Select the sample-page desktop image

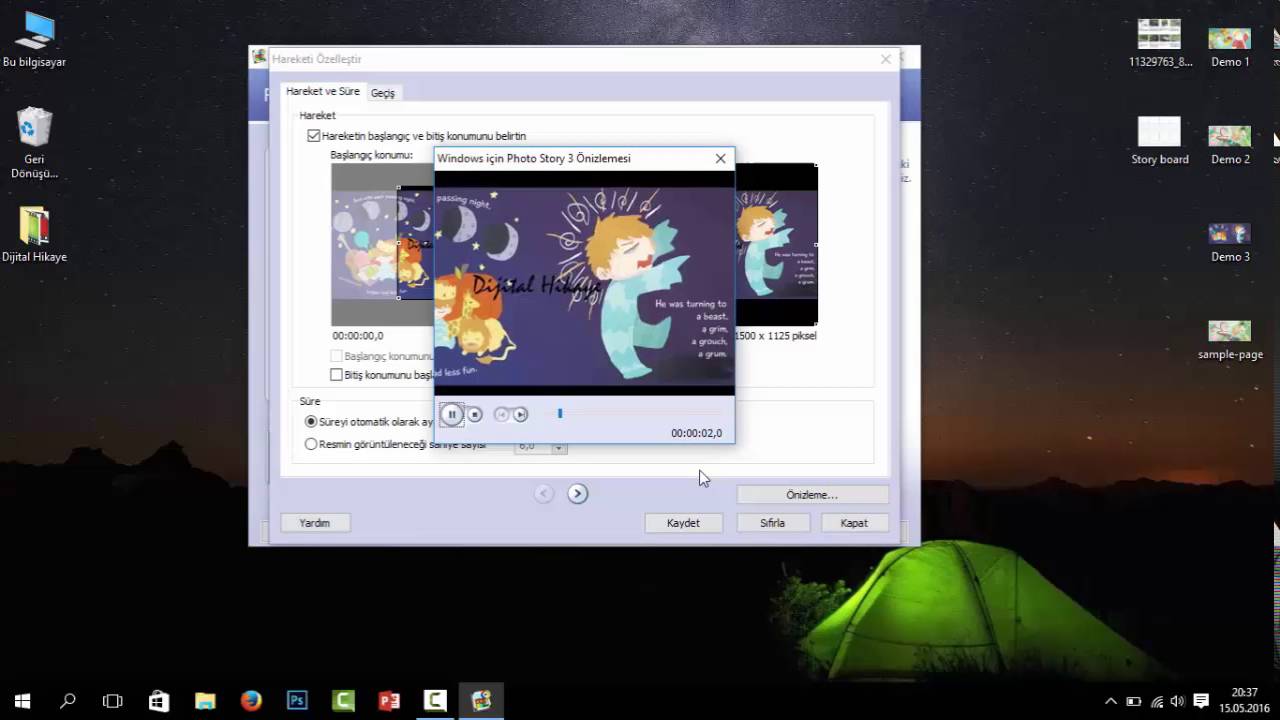[1230, 339]
